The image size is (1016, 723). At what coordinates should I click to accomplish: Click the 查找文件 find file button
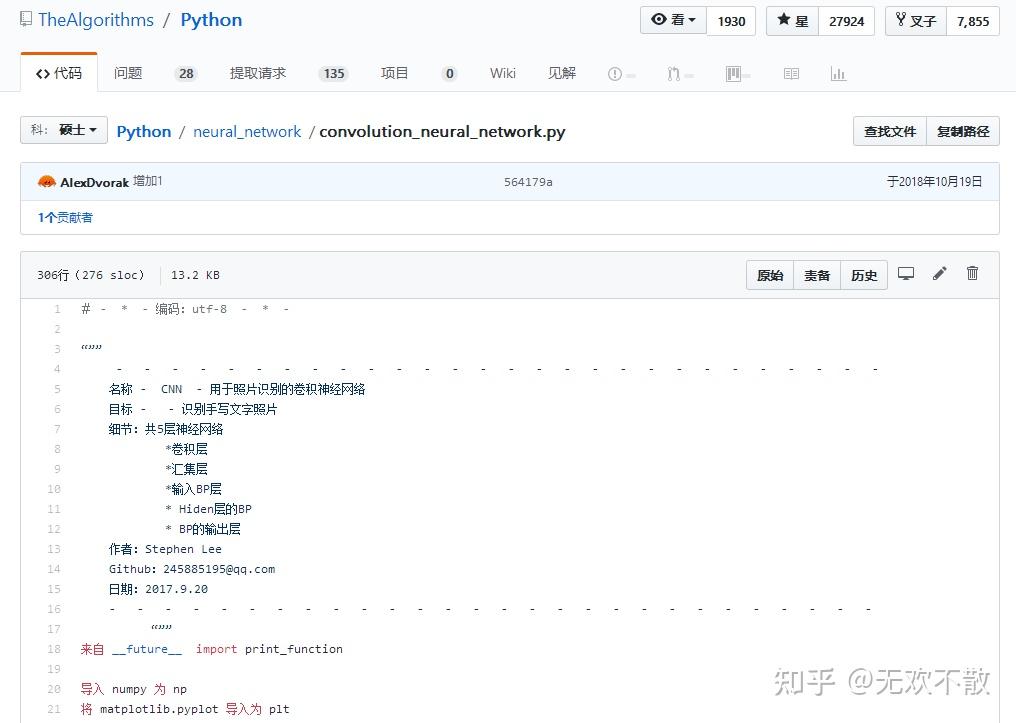[x=889, y=130]
